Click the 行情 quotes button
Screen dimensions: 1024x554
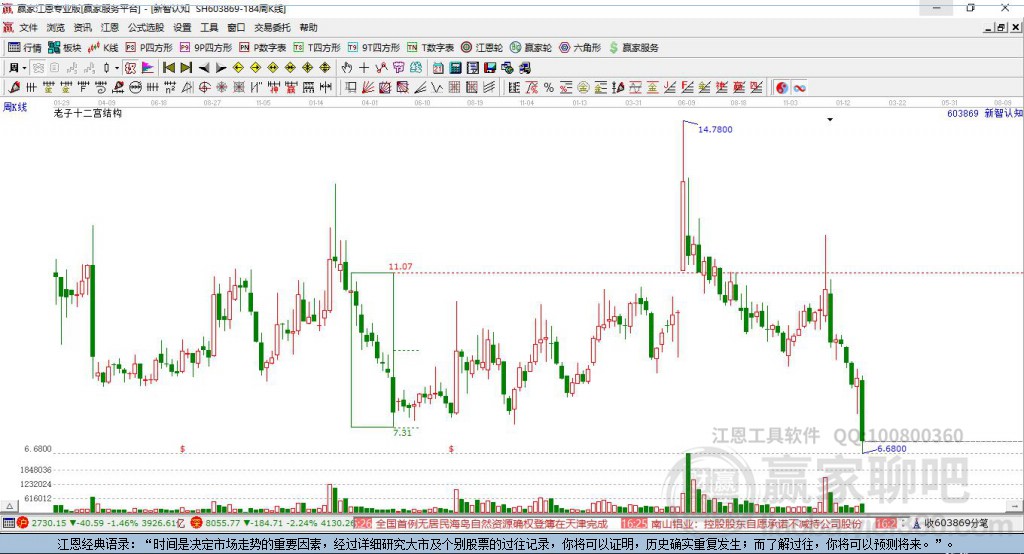tap(25, 48)
